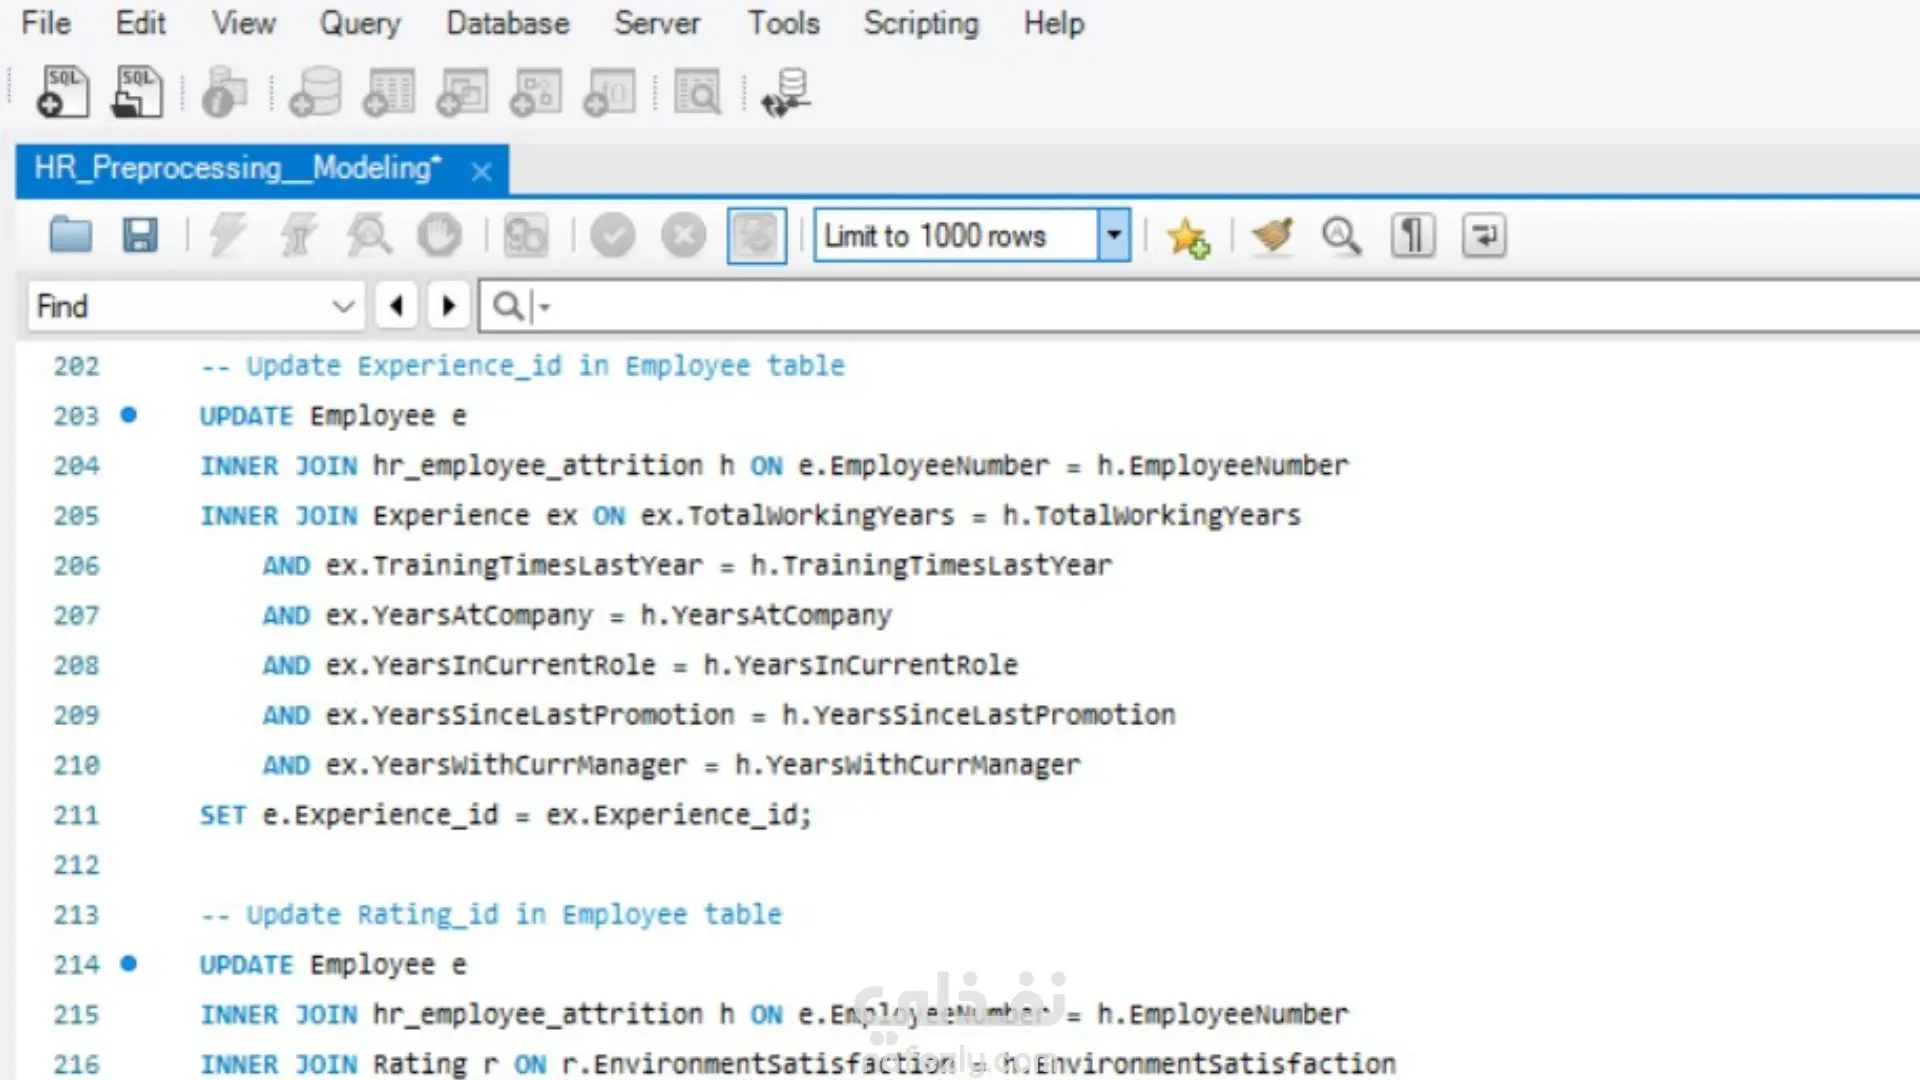
Task: Click the save script floppy disk icon
Action: (x=140, y=236)
